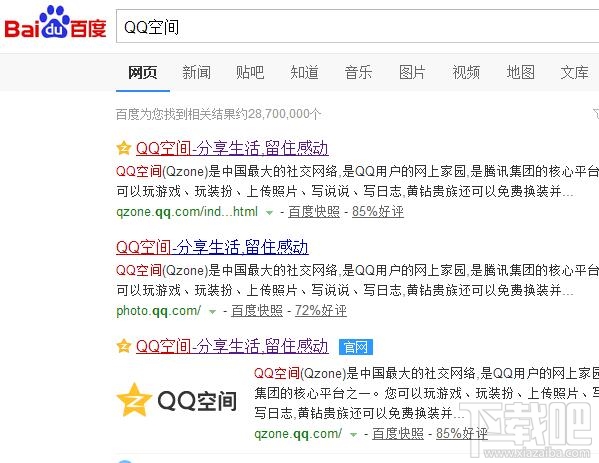Image resolution: width=599 pixels, height=463 pixels.
Task: Open the 视频 tab
Action: [466, 72]
